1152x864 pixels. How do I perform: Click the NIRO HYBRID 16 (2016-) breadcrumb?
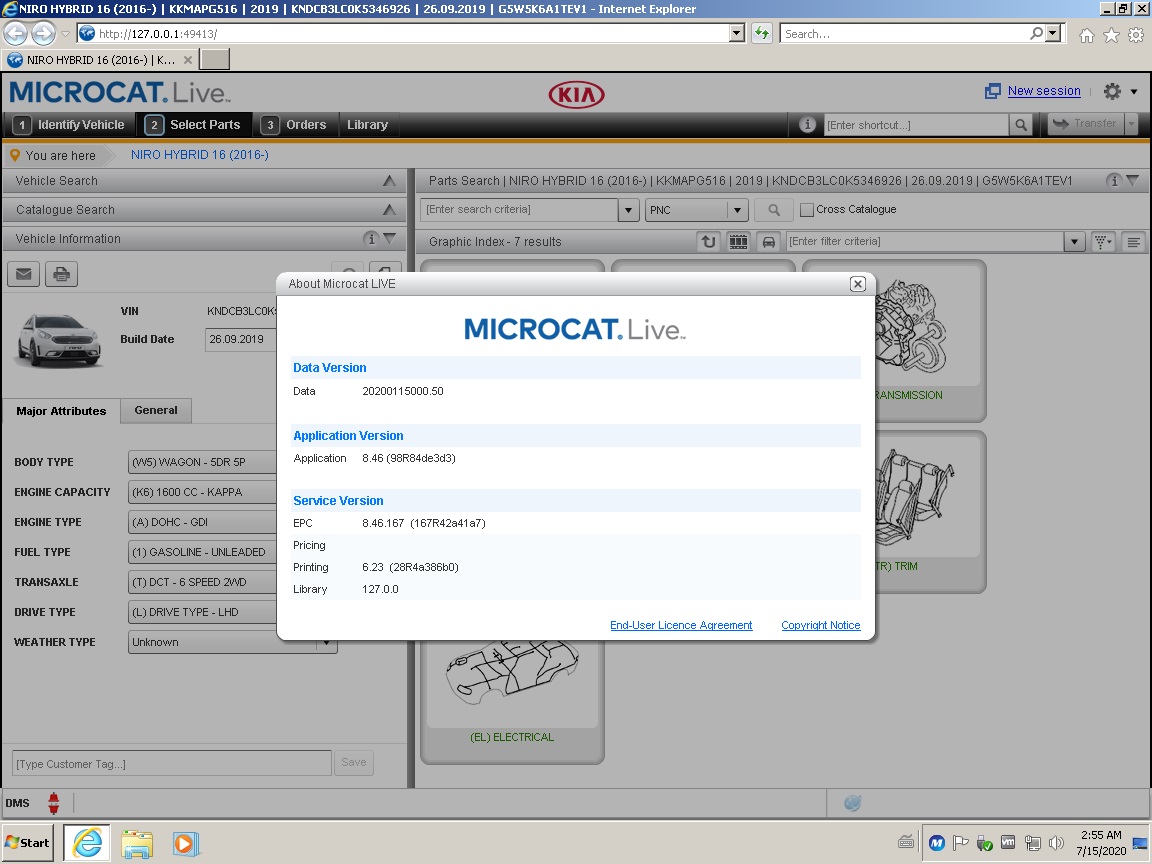coord(200,155)
